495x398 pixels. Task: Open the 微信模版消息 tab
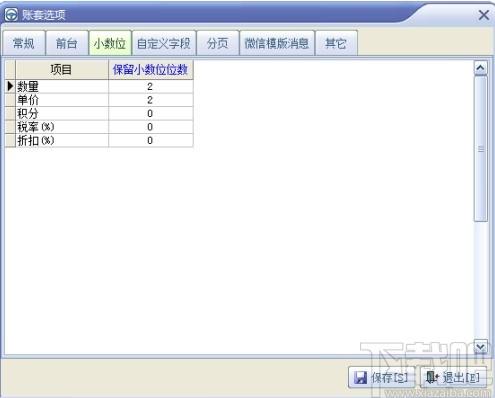point(277,43)
